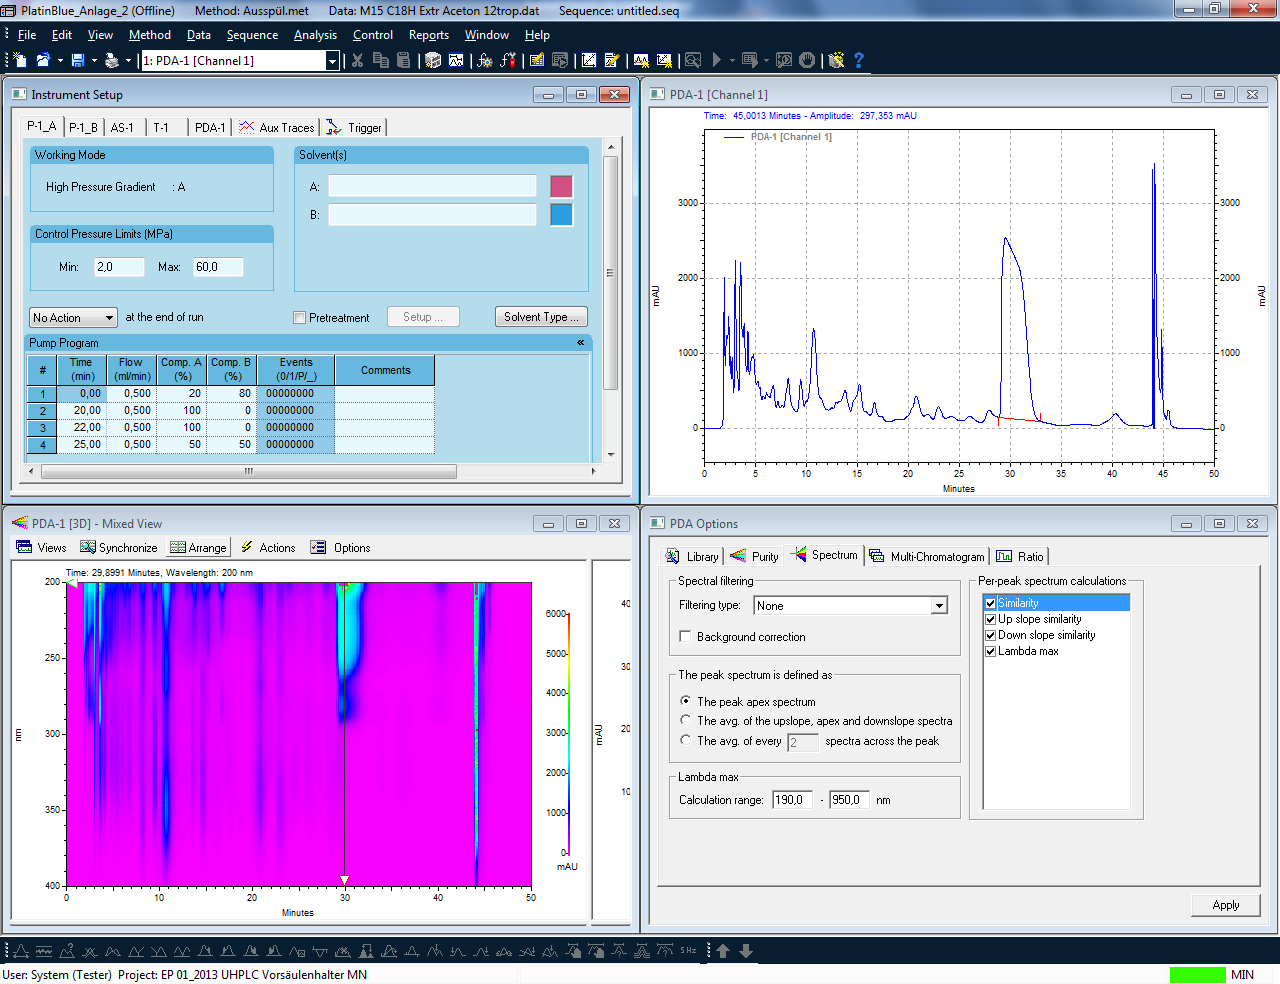Click the Solvent Type button
Viewport: 1280px width, 984px height.
click(x=541, y=317)
